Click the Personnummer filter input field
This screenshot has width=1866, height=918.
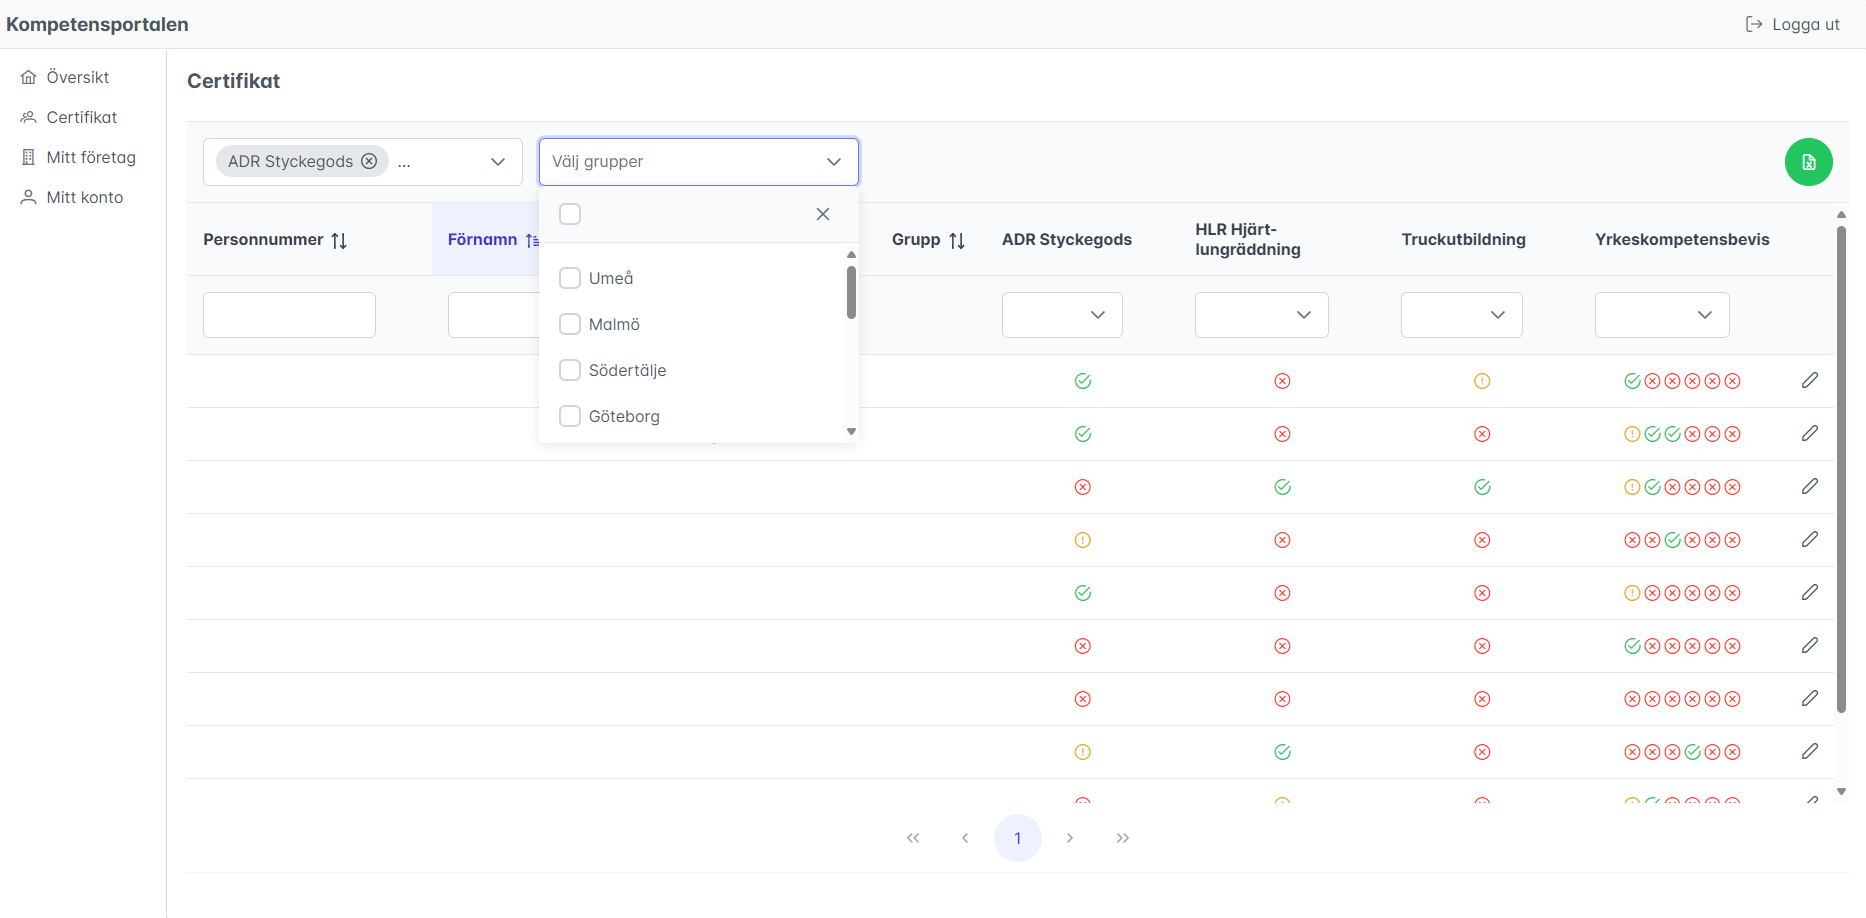[x=289, y=315]
